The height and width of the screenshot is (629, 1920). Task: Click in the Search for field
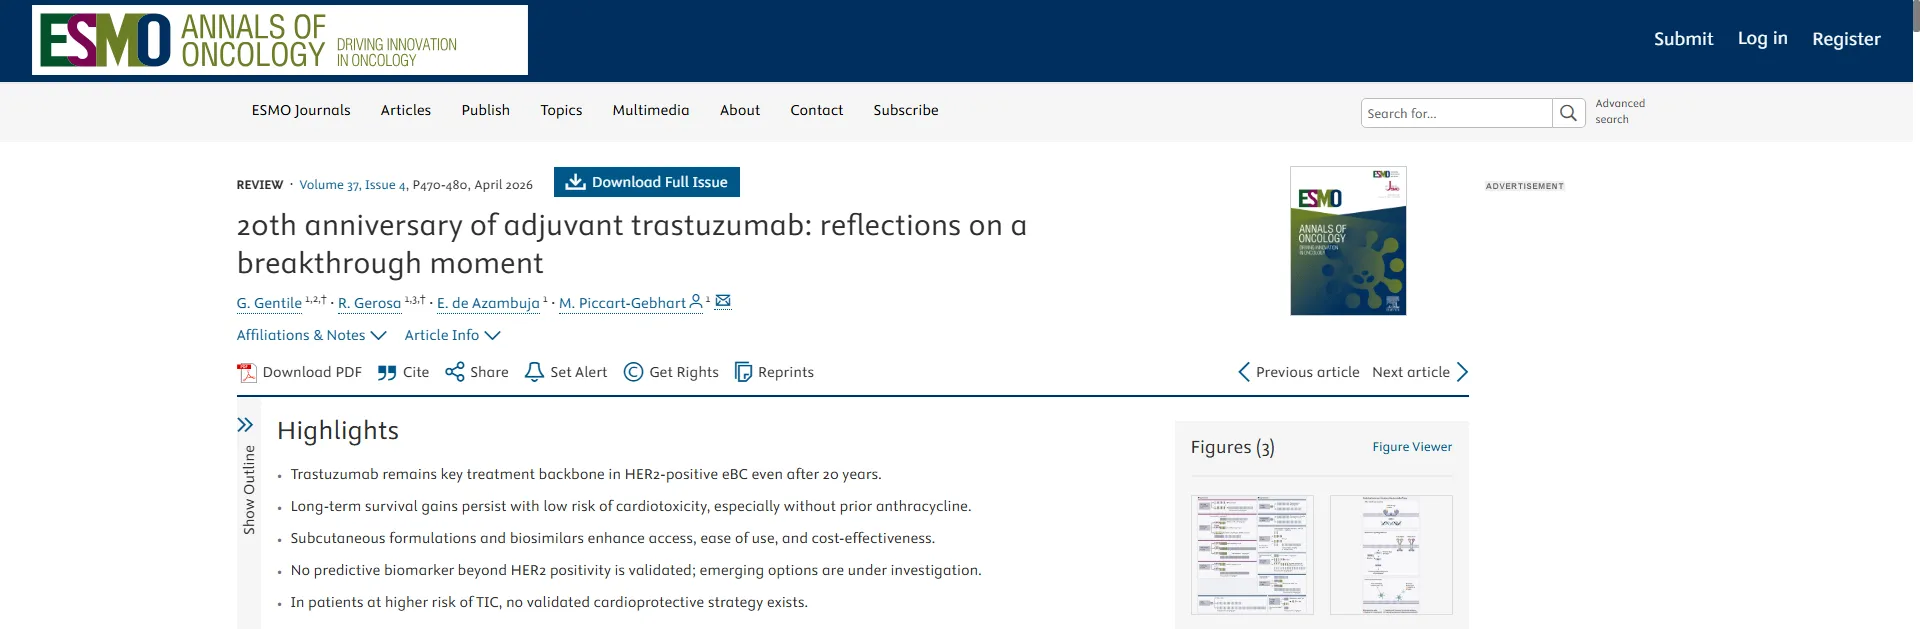[x=1456, y=113]
